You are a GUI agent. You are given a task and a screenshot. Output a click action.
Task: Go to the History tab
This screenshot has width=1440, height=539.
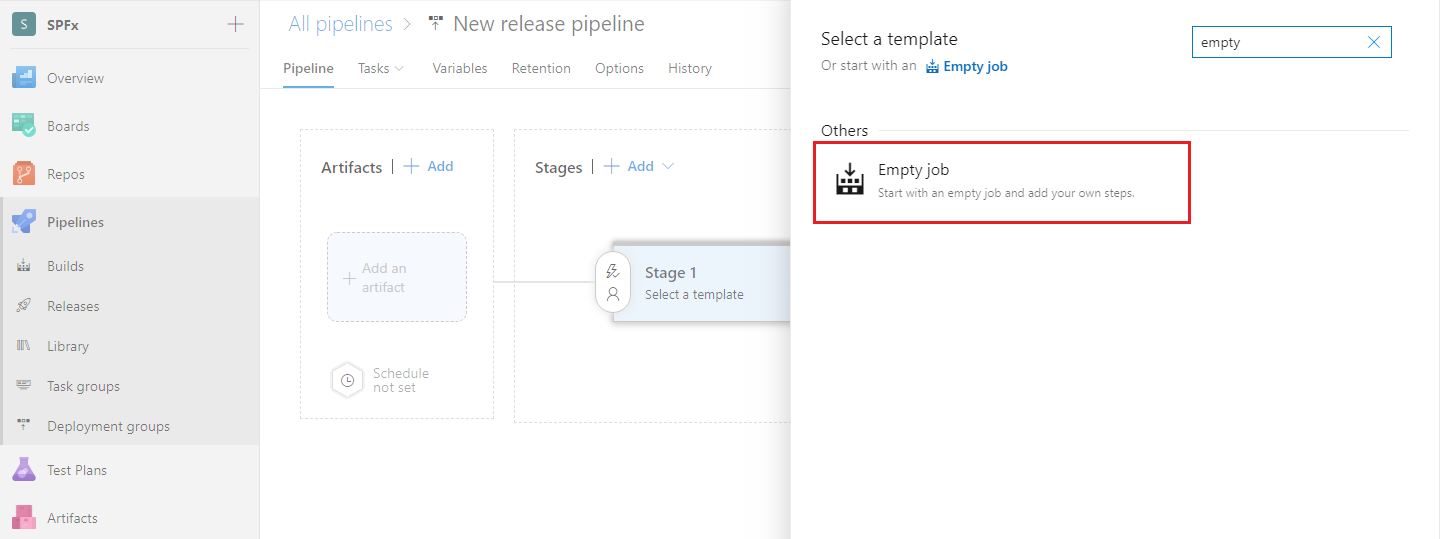coord(689,68)
